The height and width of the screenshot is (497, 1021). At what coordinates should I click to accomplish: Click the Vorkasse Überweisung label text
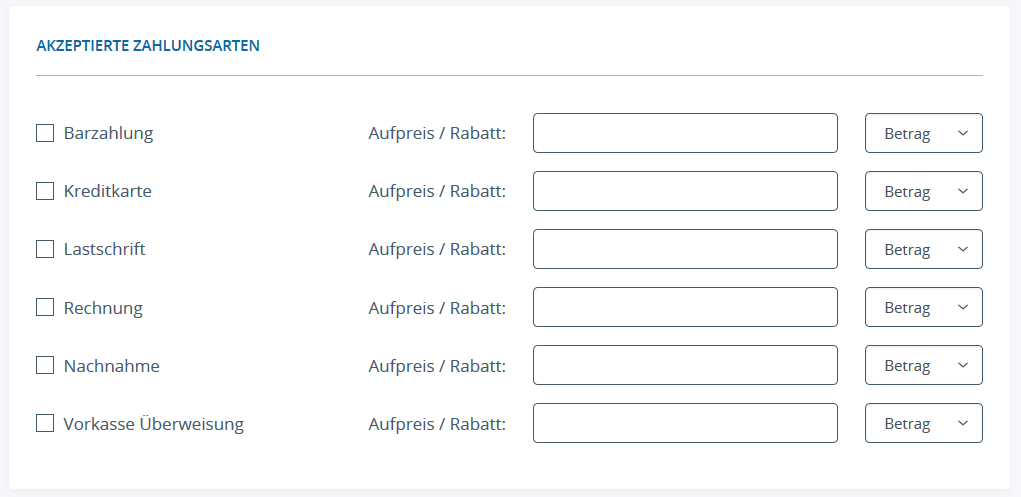pyautogui.click(x=154, y=424)
